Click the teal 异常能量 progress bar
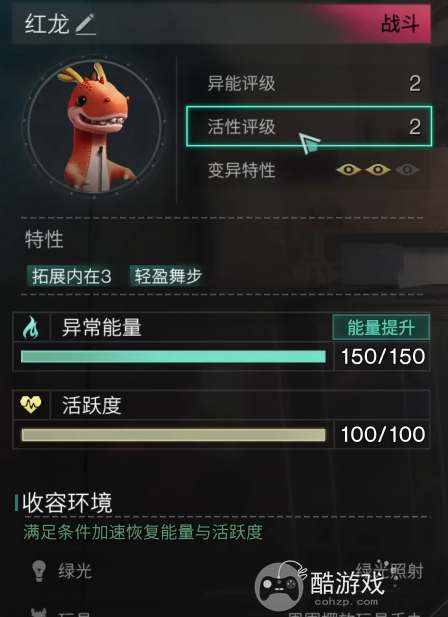This screenshot has height=617, width=448. [x=173, y=357]
